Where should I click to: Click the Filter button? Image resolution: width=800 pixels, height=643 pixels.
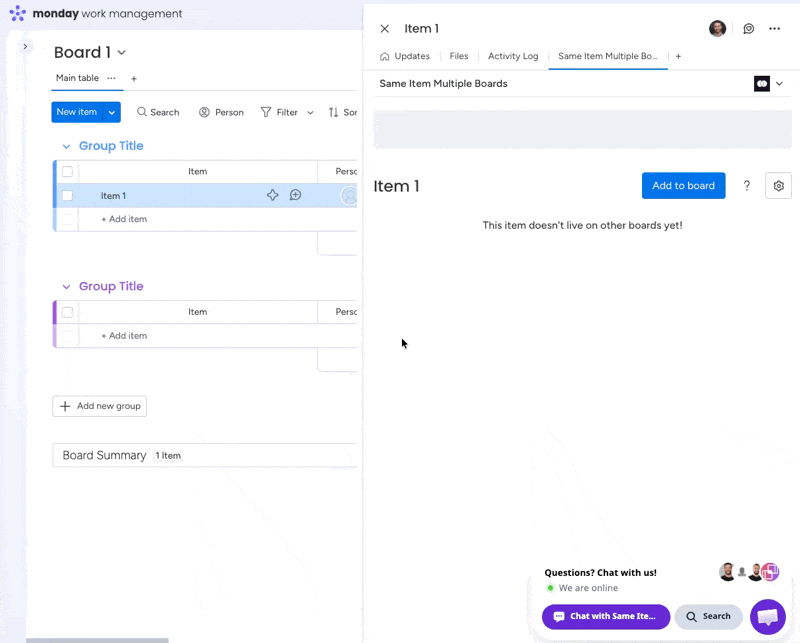(280, 112)
